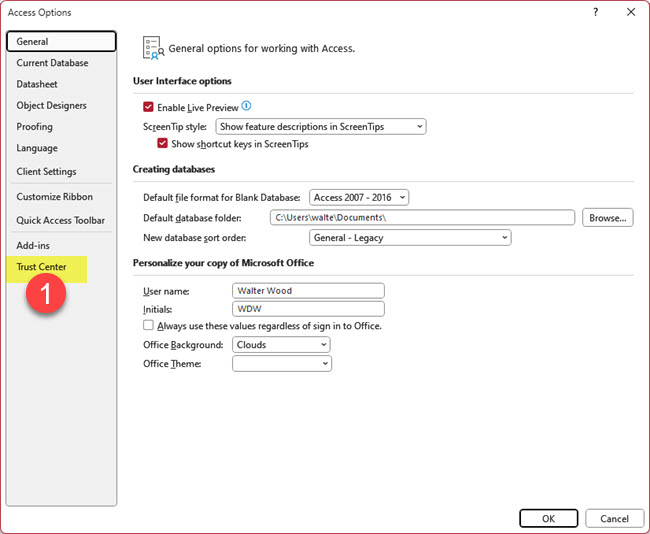Open the Office Theme dropdown
The image size is (650, 534).
click(x=282, y=364)
